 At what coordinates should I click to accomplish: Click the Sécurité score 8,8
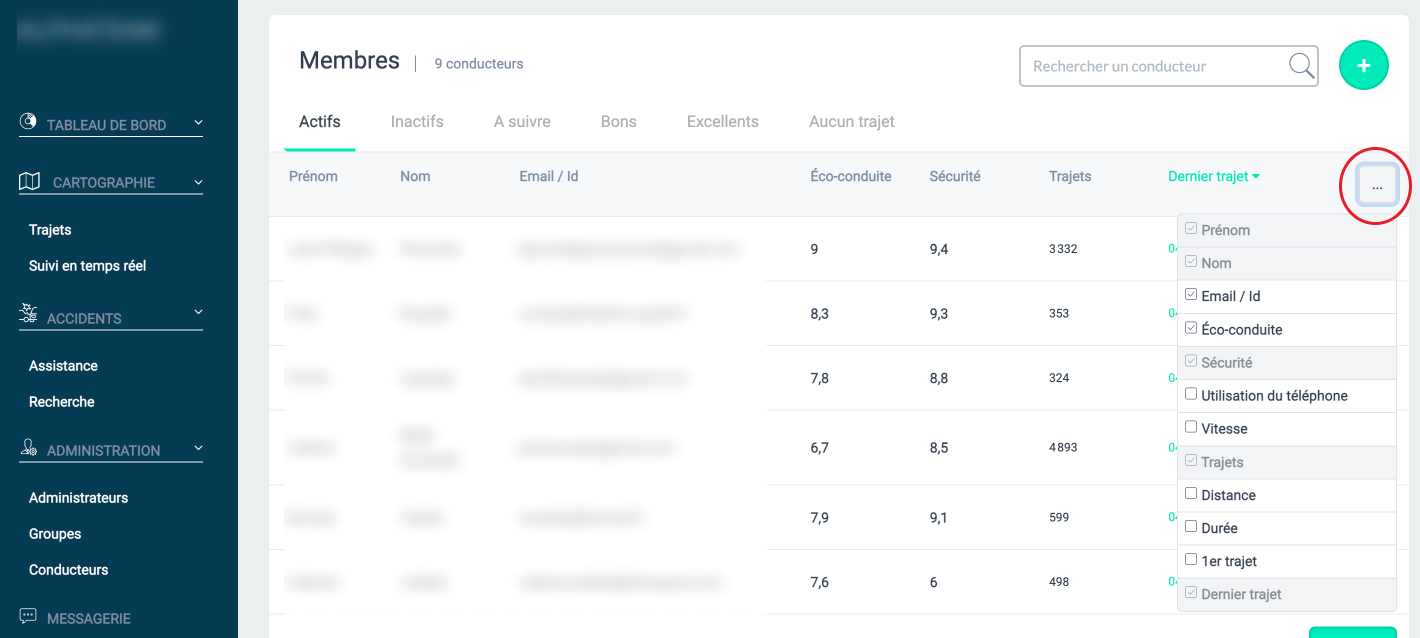tap(938, 378)
